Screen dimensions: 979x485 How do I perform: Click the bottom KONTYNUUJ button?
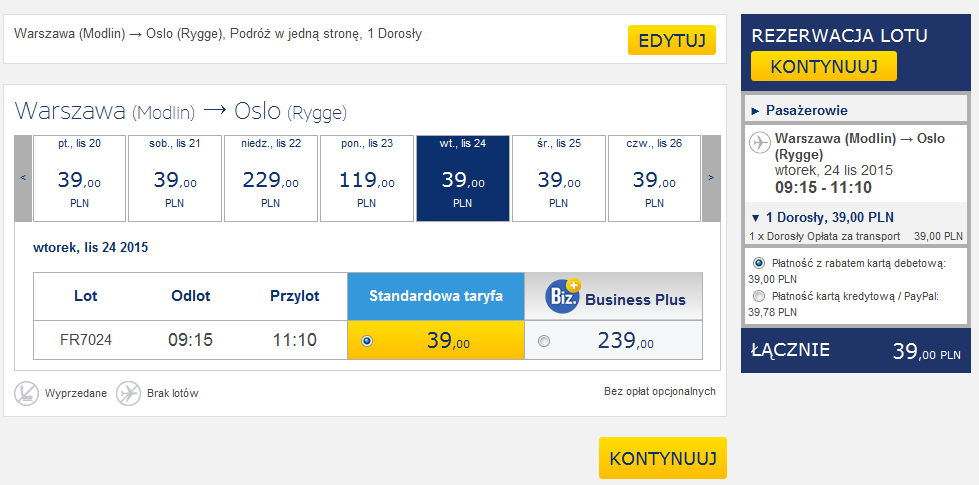[663, 458]
